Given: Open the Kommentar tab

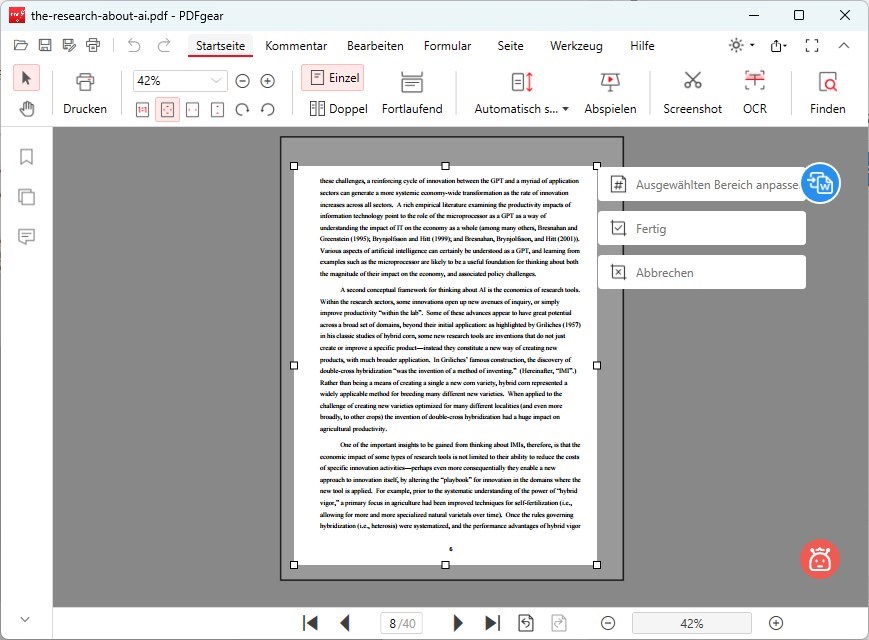Looking at the screenshot, I should coord(296,46).
